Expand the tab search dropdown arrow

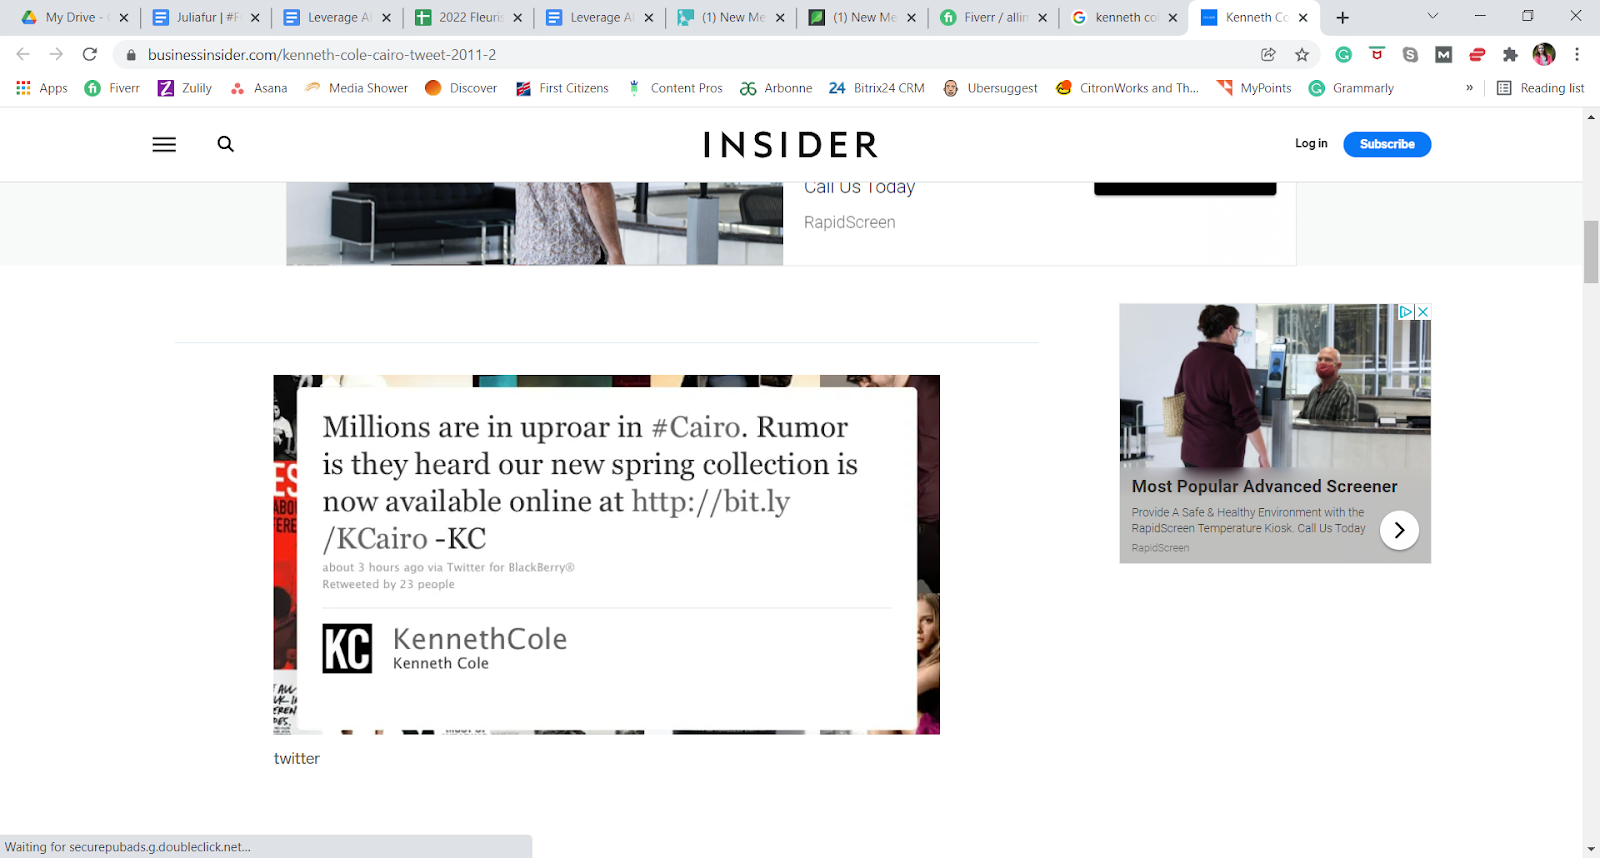(1432, 17)
